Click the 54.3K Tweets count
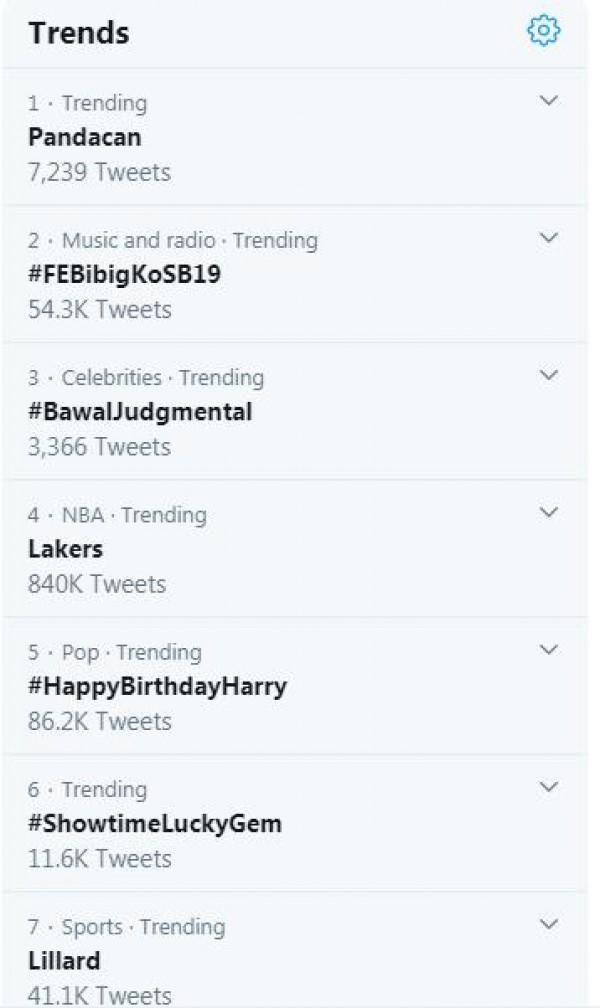This screenshot has width=600, height=1008. tap(100, 309)
